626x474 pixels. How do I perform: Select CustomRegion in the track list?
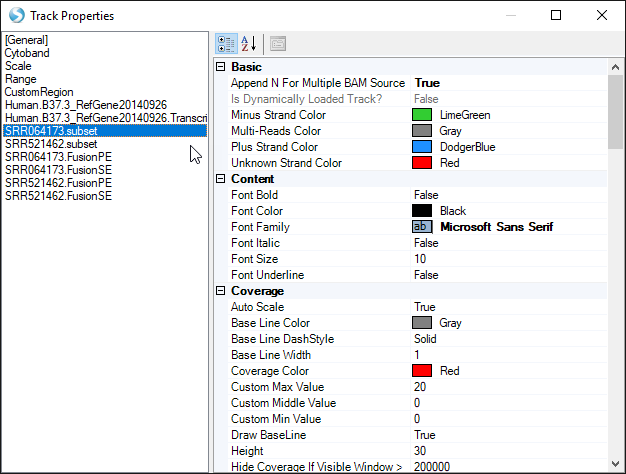105,92
